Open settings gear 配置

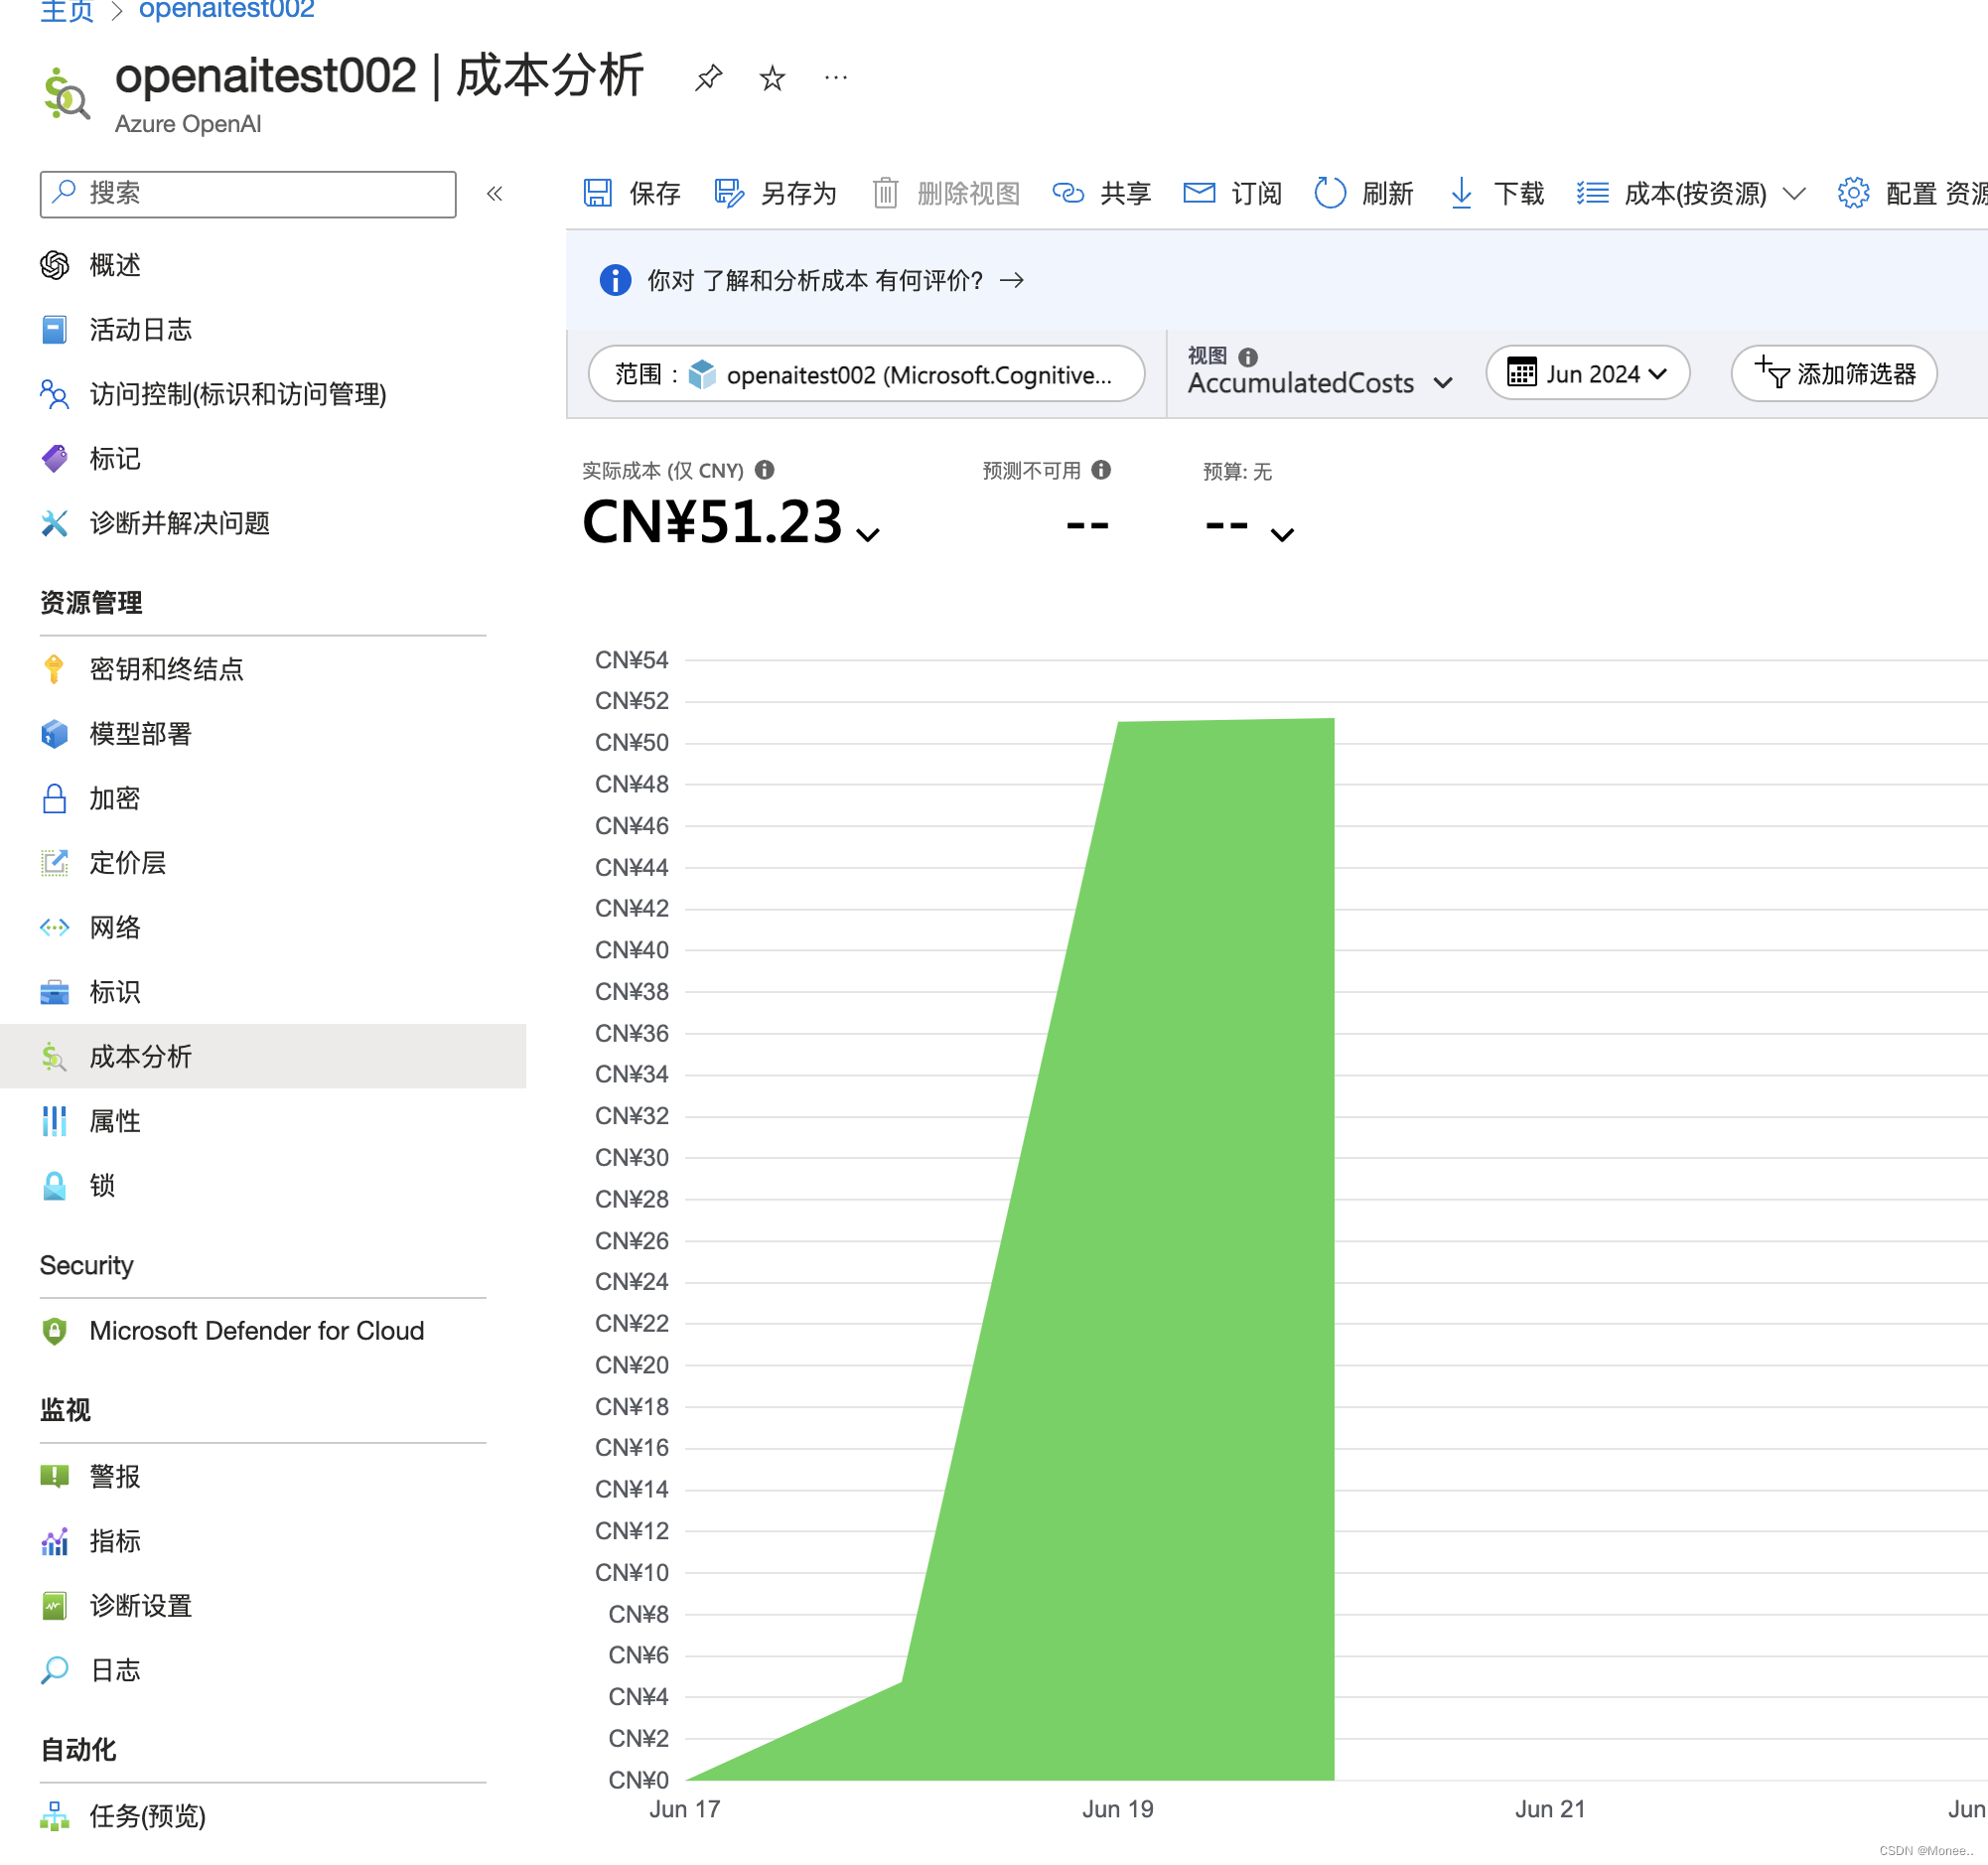[x=1853, y=193]
